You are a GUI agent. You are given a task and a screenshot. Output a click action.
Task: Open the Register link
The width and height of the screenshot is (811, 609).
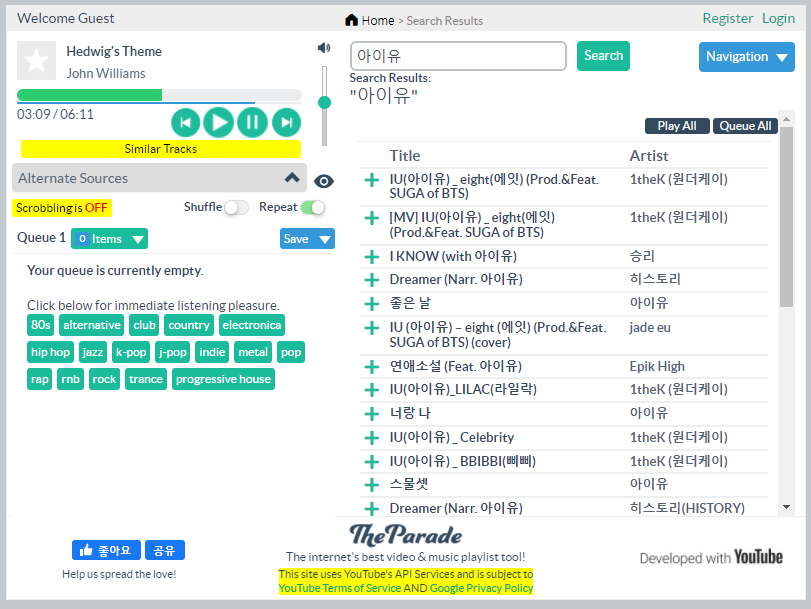point(727,18)
